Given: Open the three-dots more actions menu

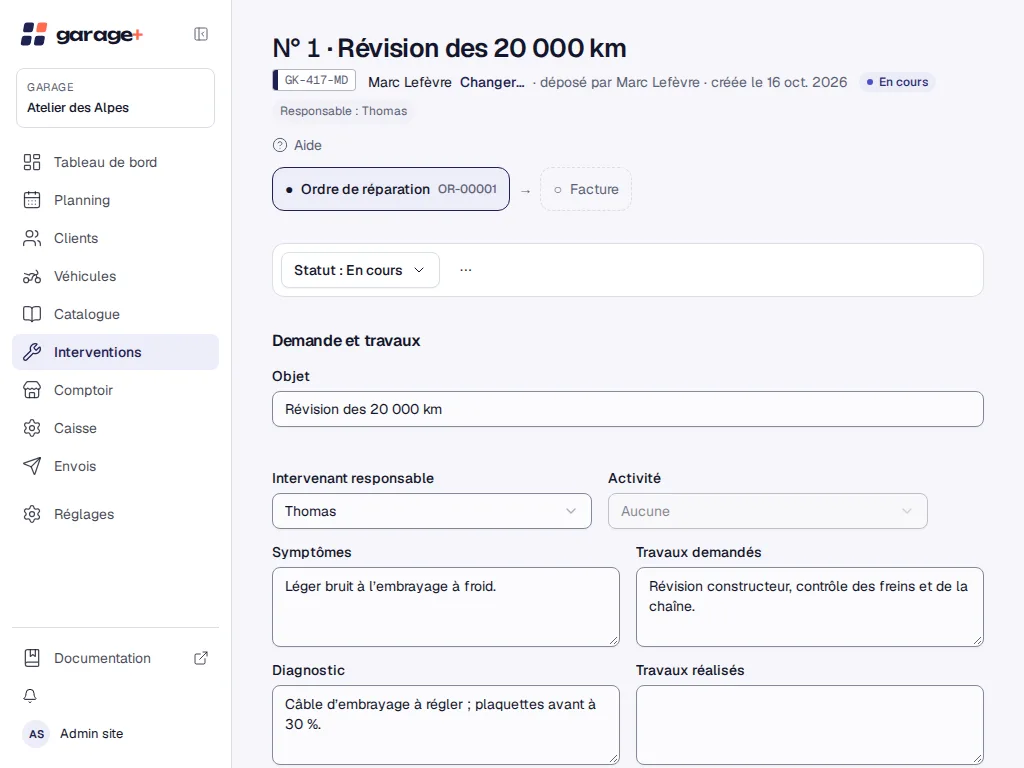Looking at the screenshot, I should tap(466, 270).
